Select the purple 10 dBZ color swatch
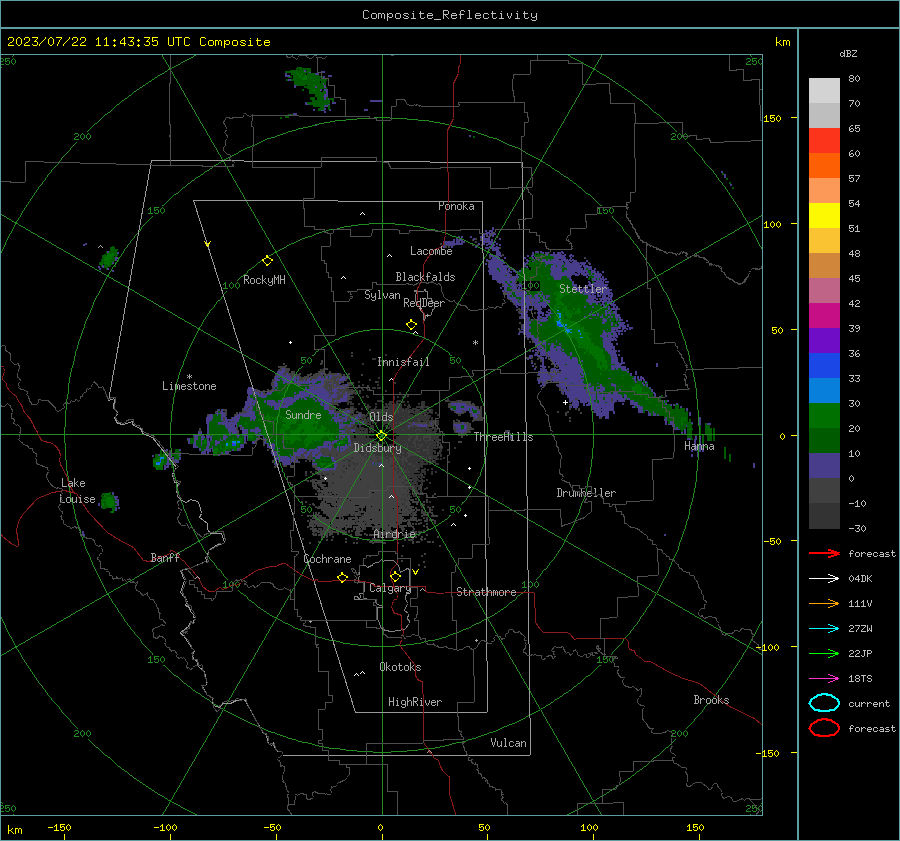The width and height of the screenshot is (900, 841). coord(824,465)
